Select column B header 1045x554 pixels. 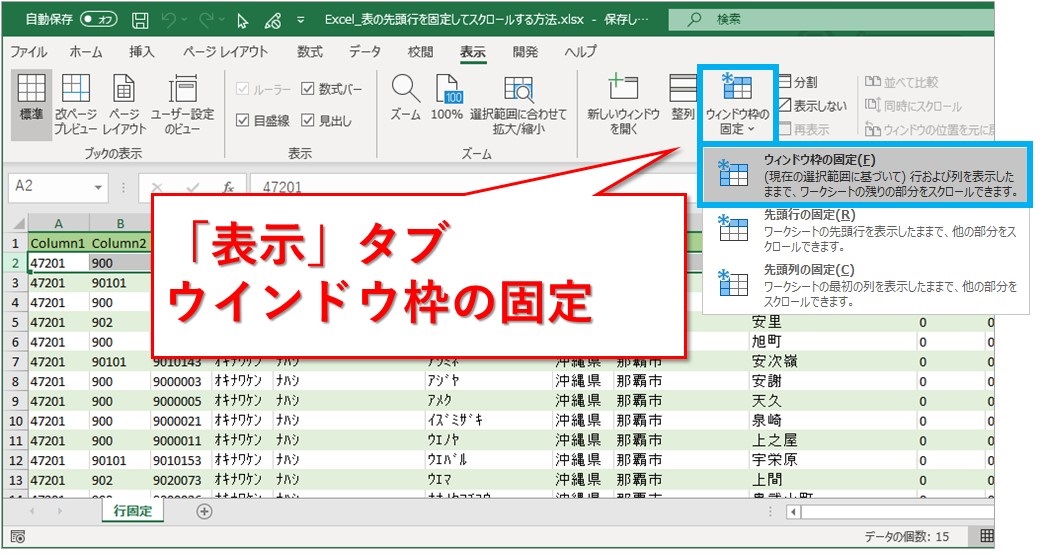(x=120, y=224)
